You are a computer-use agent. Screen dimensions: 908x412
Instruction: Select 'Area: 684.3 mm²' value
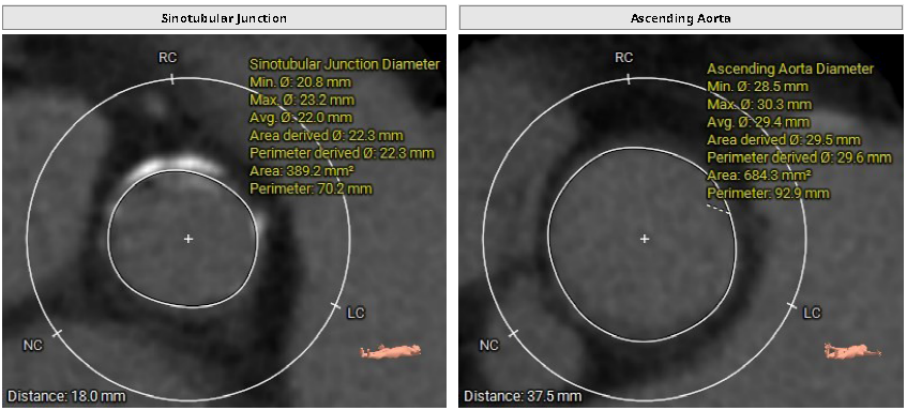click(758, 175)
